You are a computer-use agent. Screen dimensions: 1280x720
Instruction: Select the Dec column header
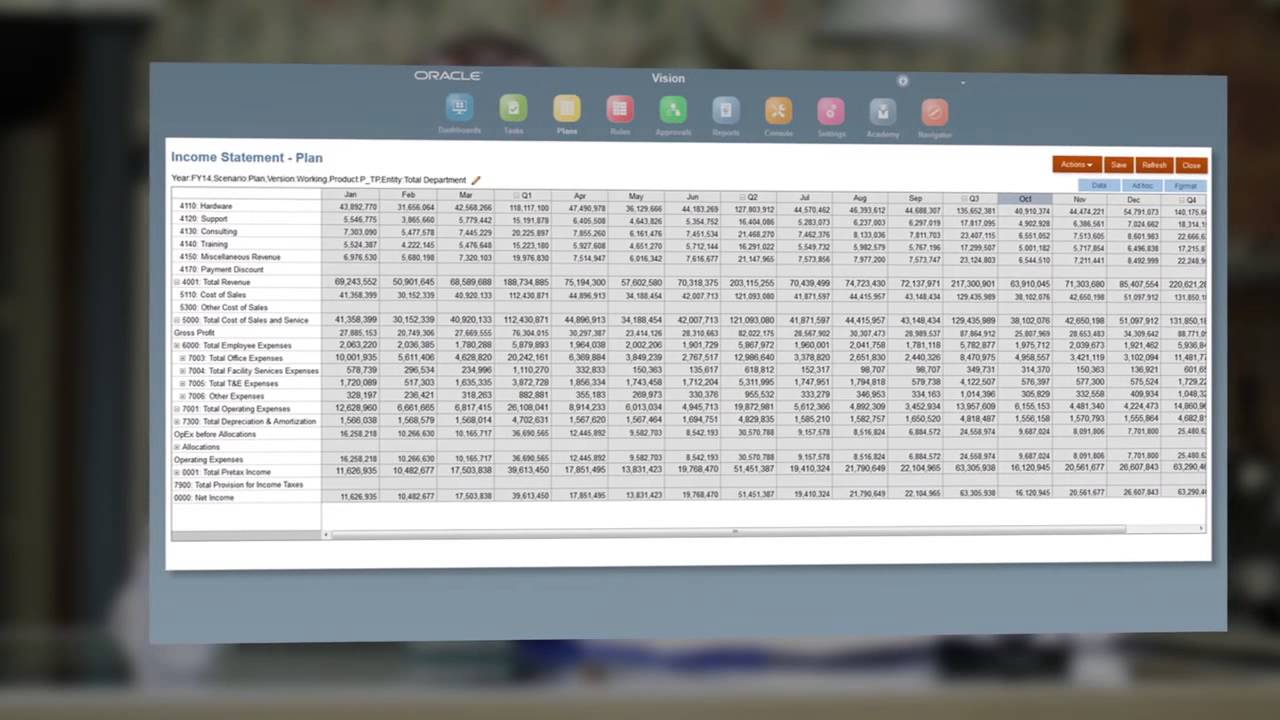[x=1133, y=200]
